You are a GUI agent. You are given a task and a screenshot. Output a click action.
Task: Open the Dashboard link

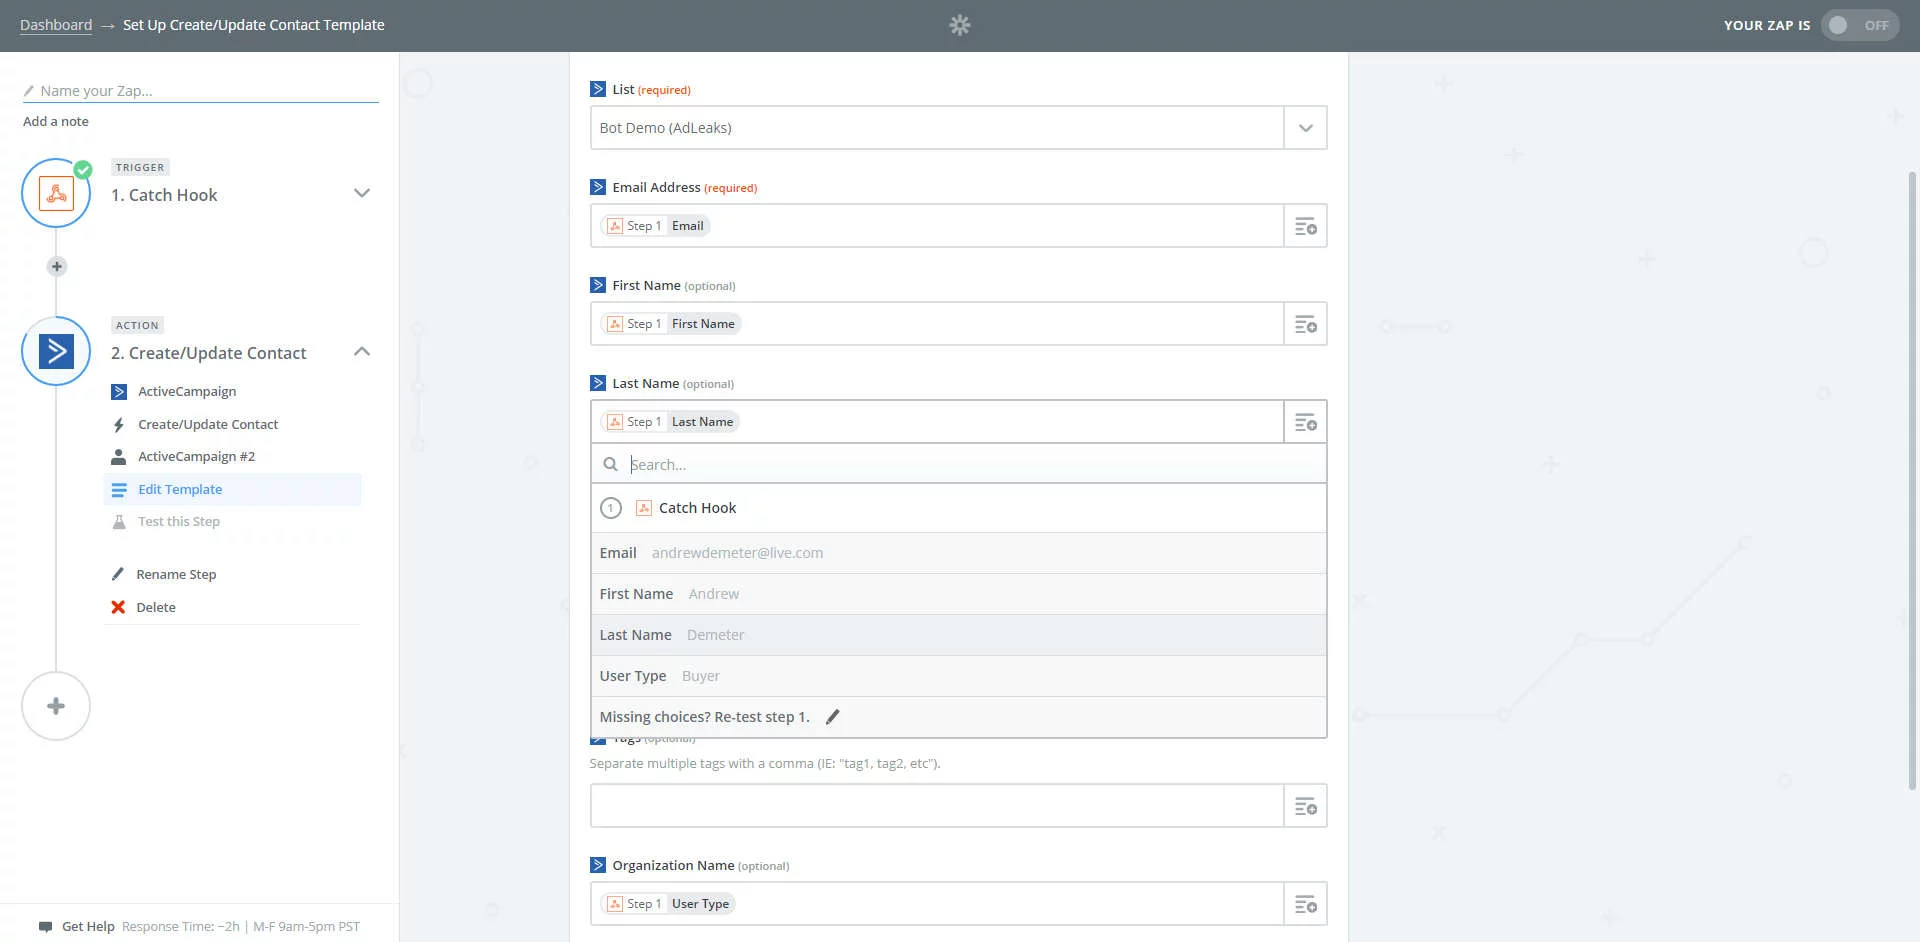(56, 25)
